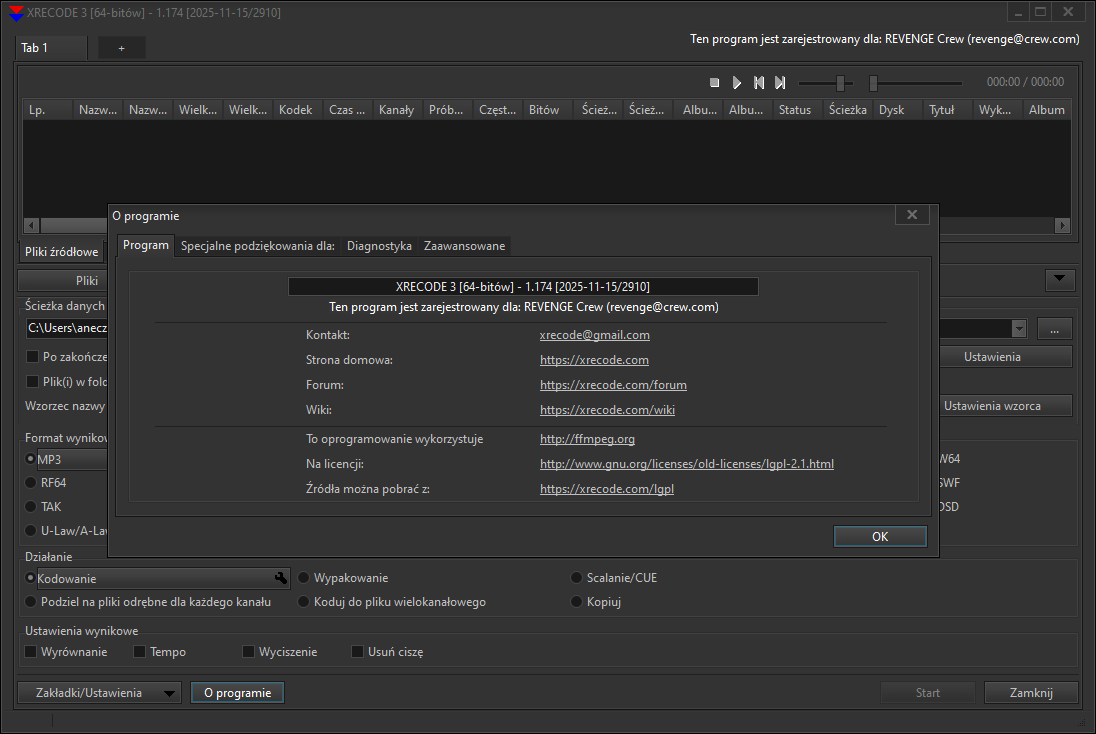Select the MP3 format radio
1096x734 pixels.
[30, 459]
